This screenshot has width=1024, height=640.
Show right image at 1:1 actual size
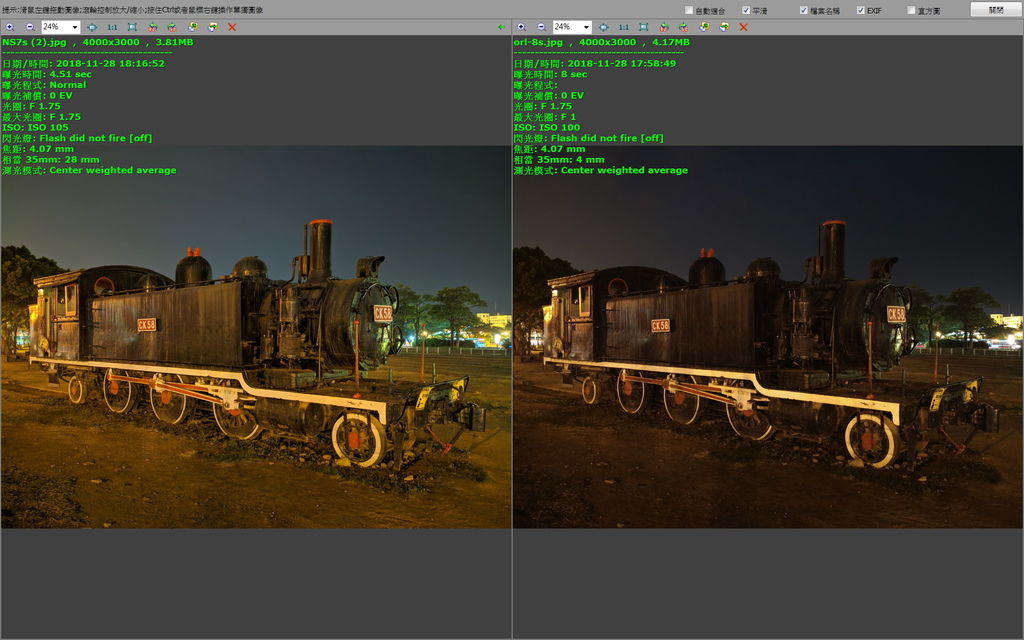[x=624, y=27]
